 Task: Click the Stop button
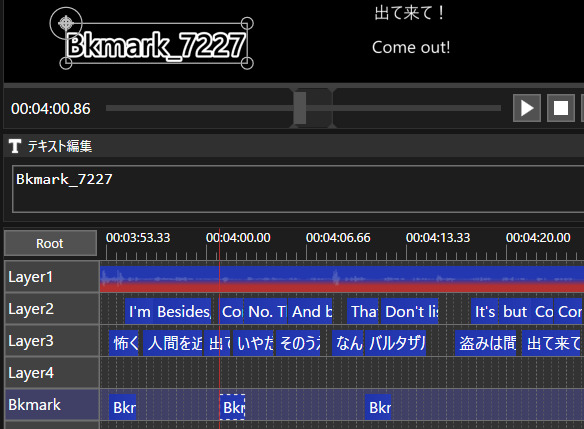(x=561, y=108)
